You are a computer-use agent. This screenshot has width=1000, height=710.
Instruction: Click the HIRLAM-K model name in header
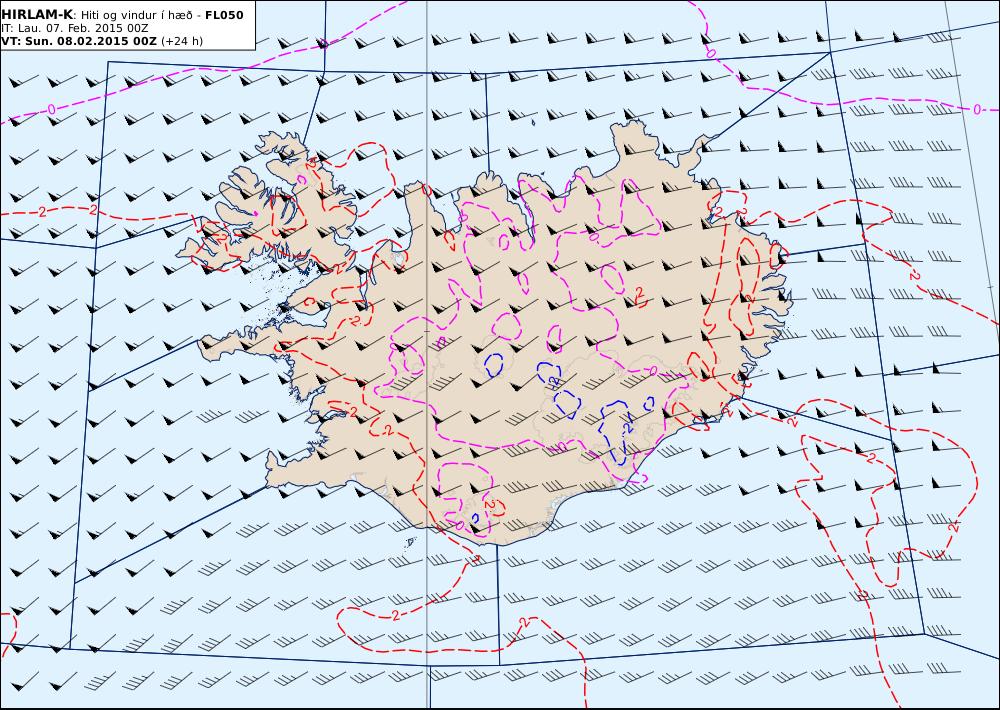coord(37,15)
